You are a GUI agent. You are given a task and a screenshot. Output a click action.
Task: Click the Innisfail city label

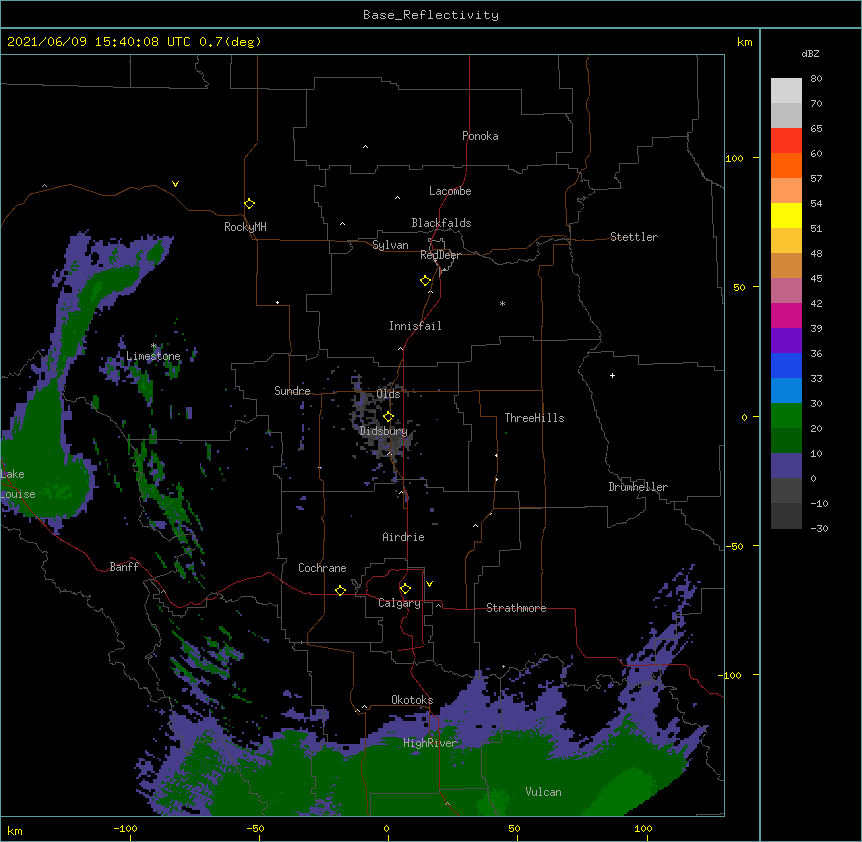tap(415, 326)
